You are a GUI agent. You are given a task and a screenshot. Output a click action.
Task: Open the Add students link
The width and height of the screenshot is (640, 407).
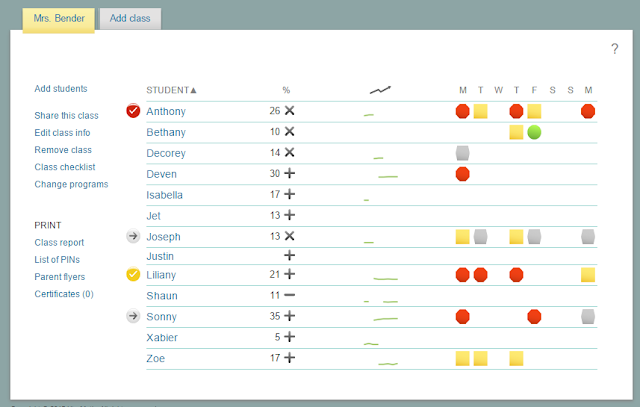pyautogui.click(x=61, y=89)
